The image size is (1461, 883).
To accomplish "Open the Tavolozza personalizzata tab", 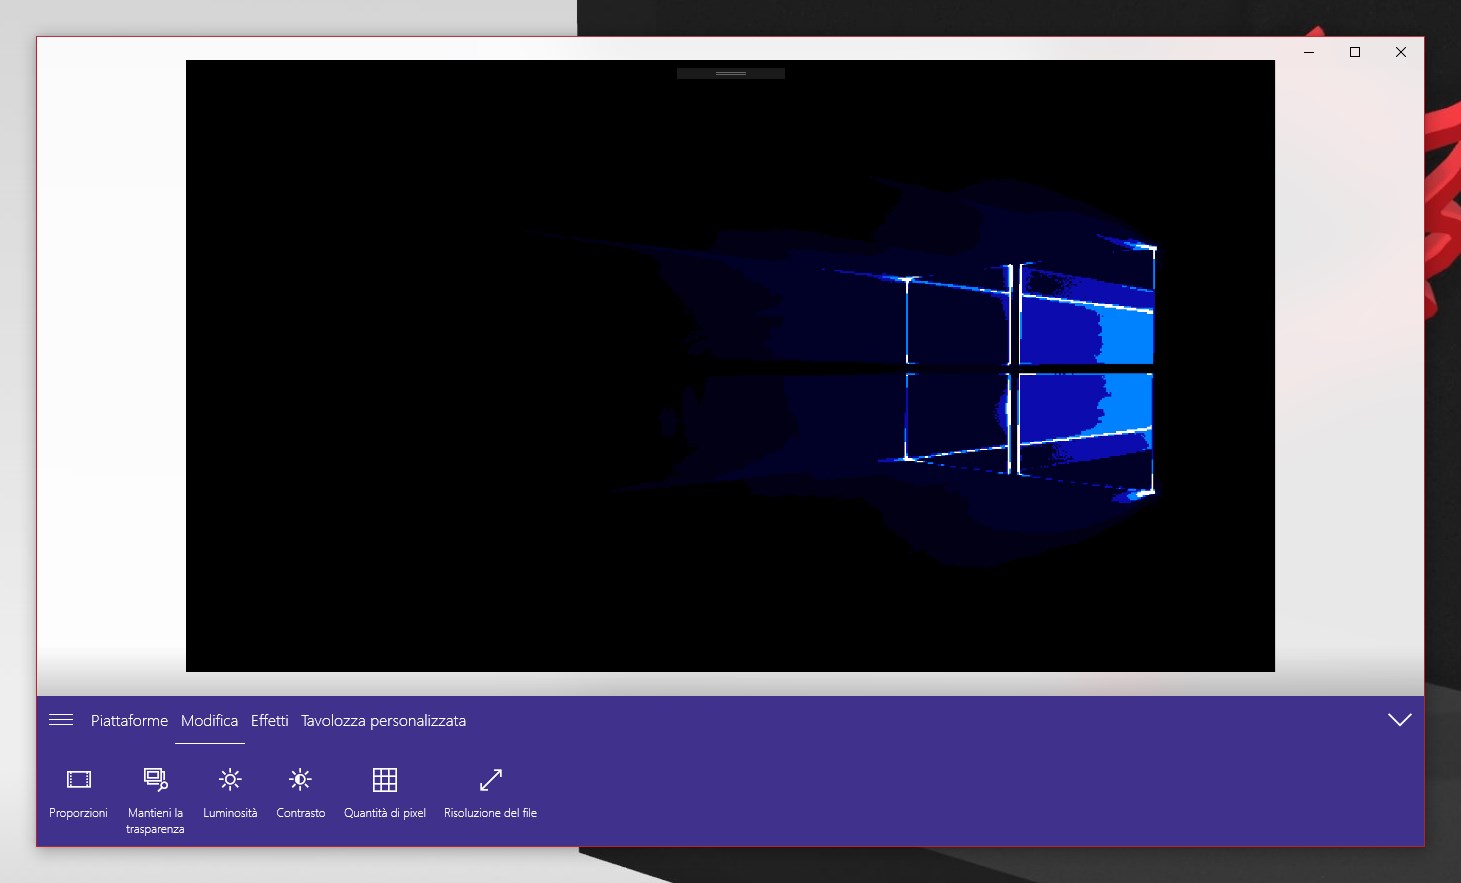I will click(x=383, y=720).
